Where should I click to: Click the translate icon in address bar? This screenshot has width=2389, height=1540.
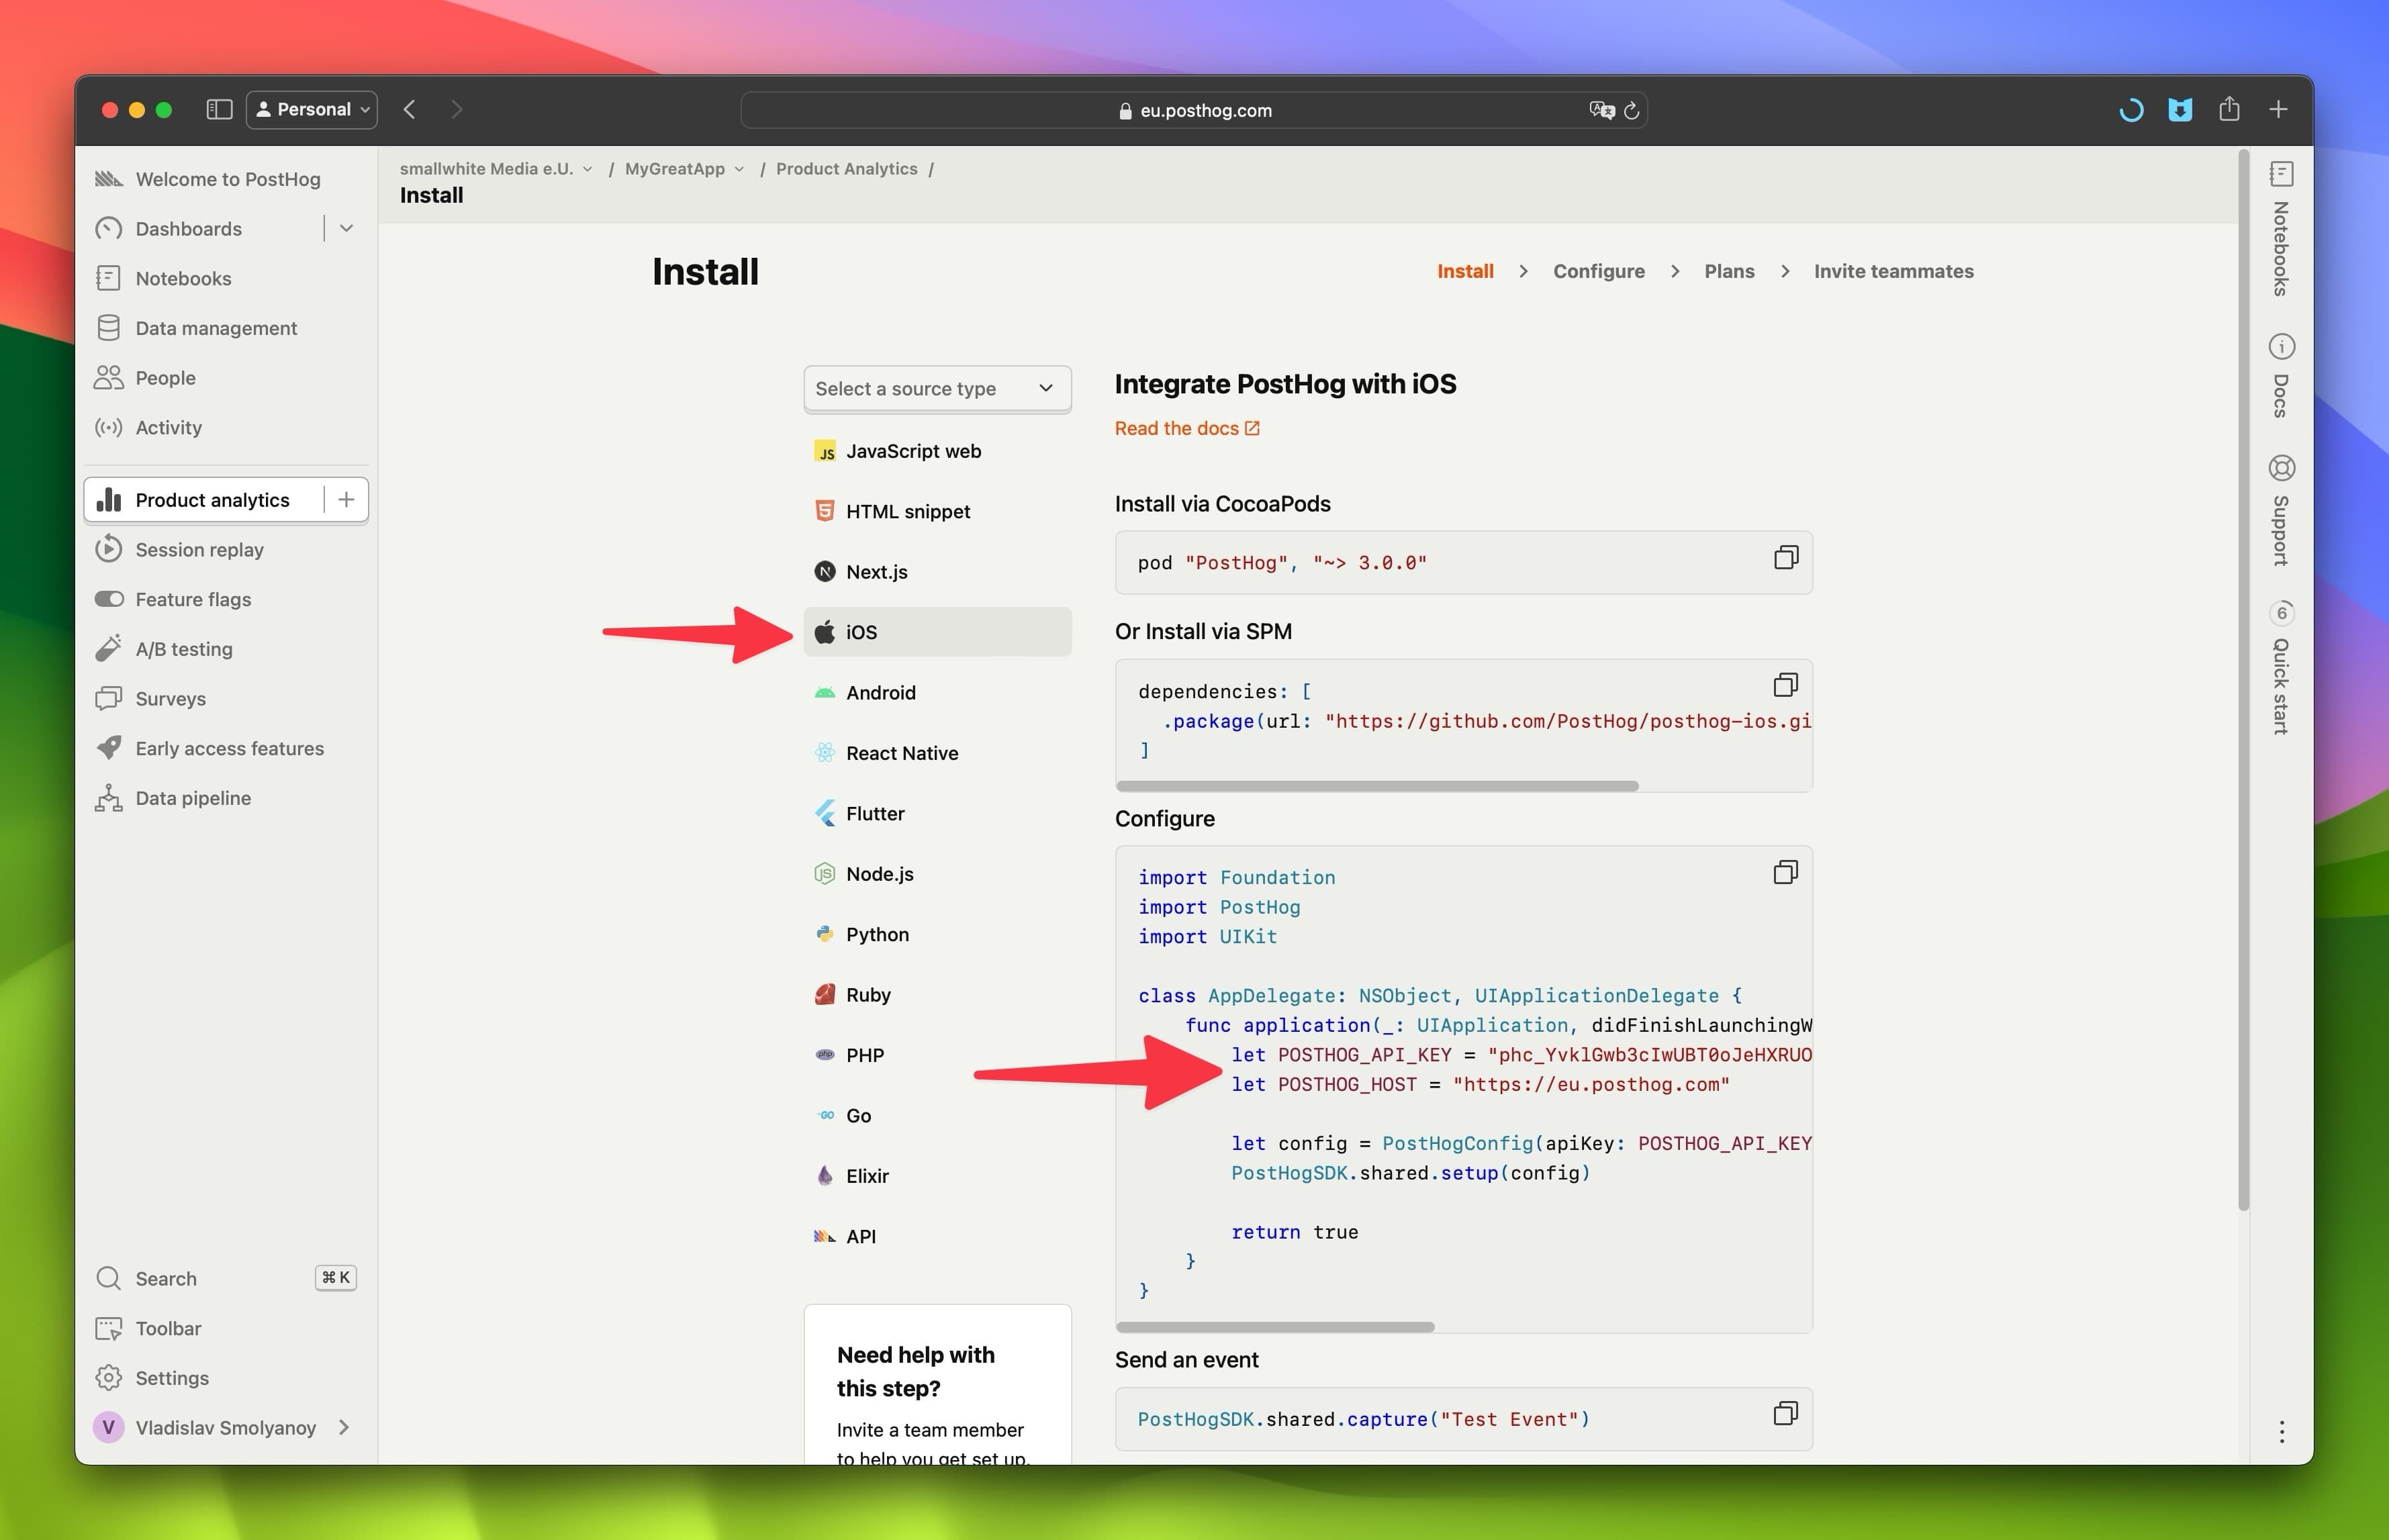click(x=1601, y=110)
